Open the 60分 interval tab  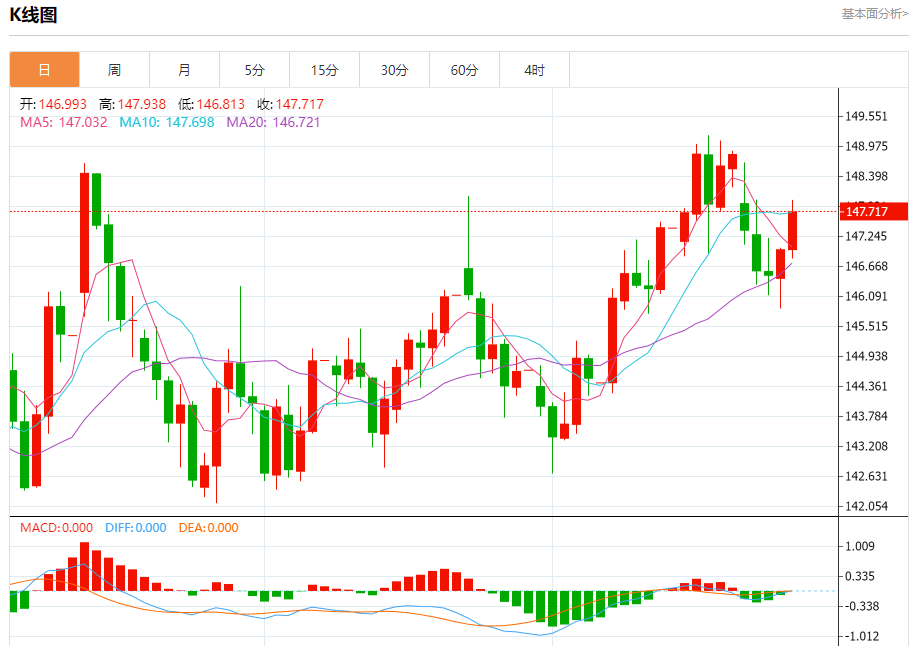point(464,70)
